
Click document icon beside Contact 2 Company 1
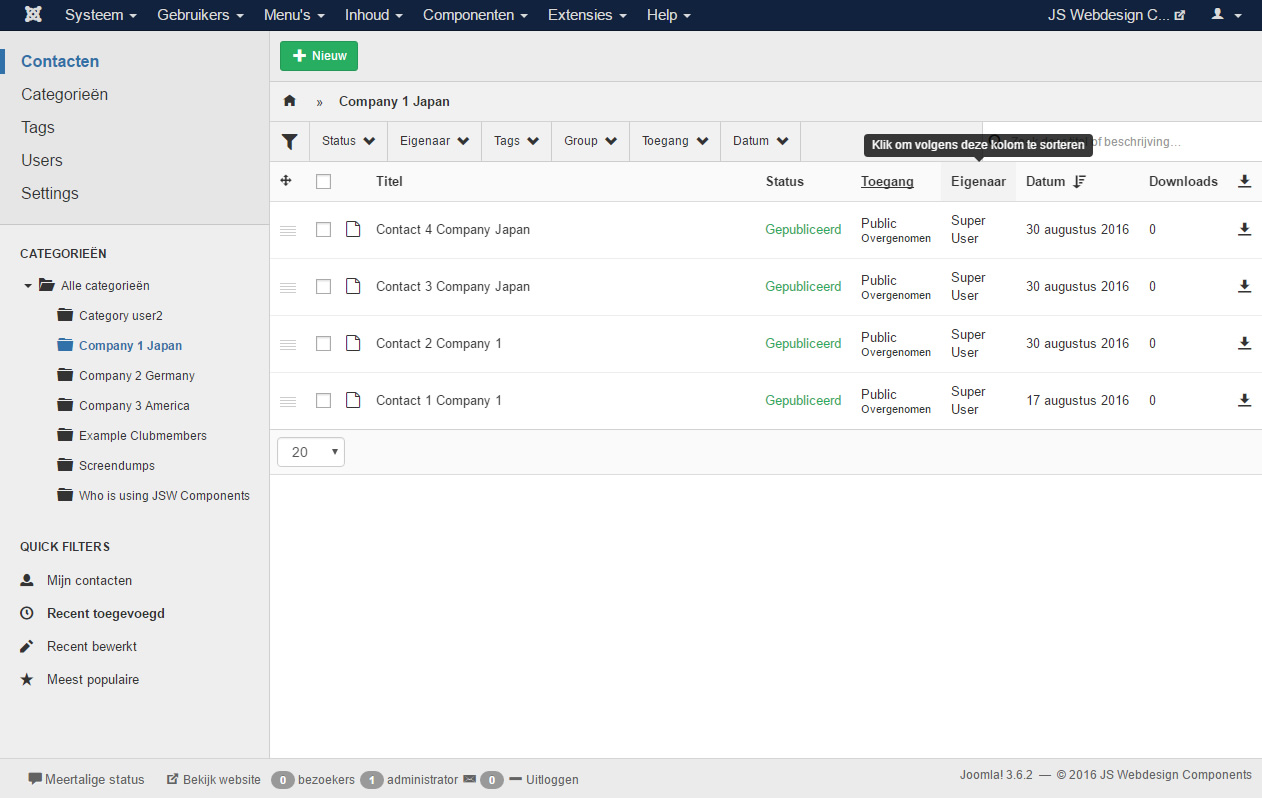coord(352,343)
